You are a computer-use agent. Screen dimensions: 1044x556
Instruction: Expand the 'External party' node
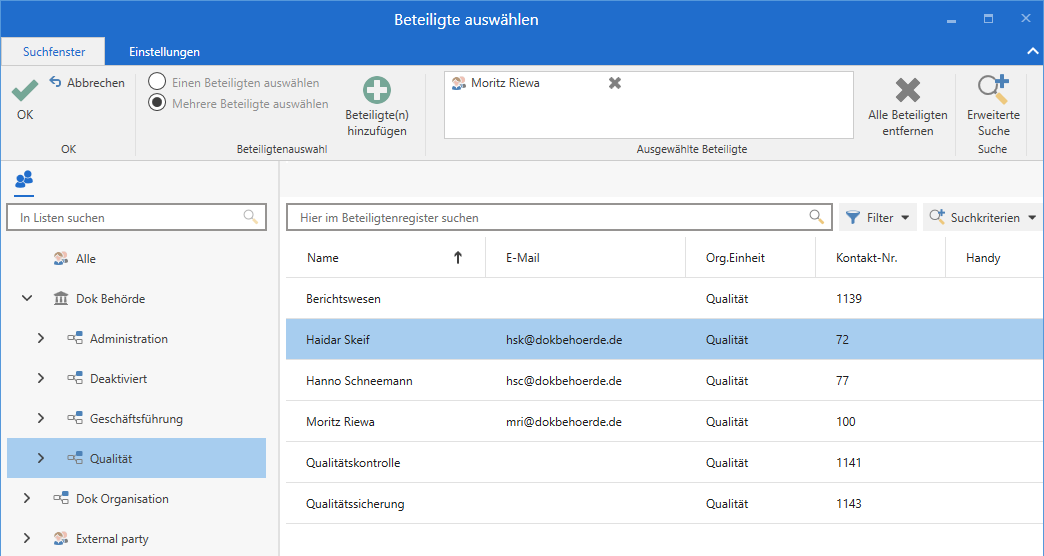[27, 538]
